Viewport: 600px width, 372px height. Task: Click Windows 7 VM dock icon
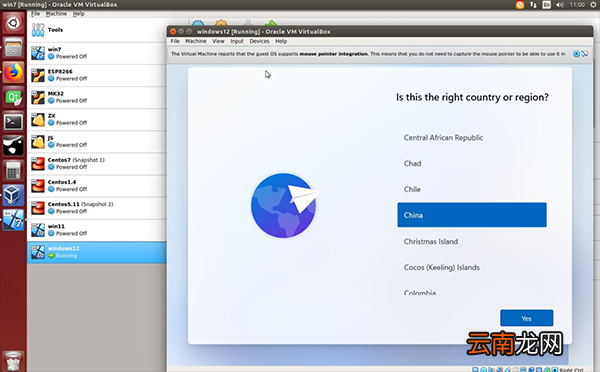13,220
